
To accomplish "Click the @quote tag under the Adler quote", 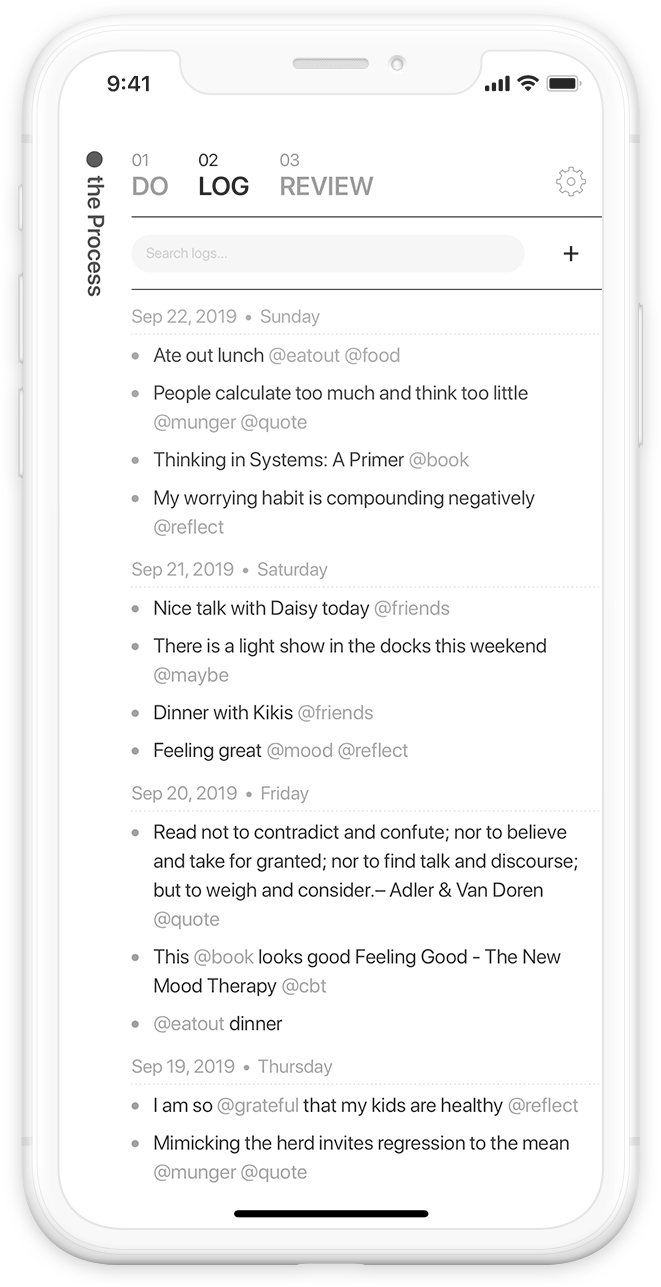I will (x=186, y=918).
